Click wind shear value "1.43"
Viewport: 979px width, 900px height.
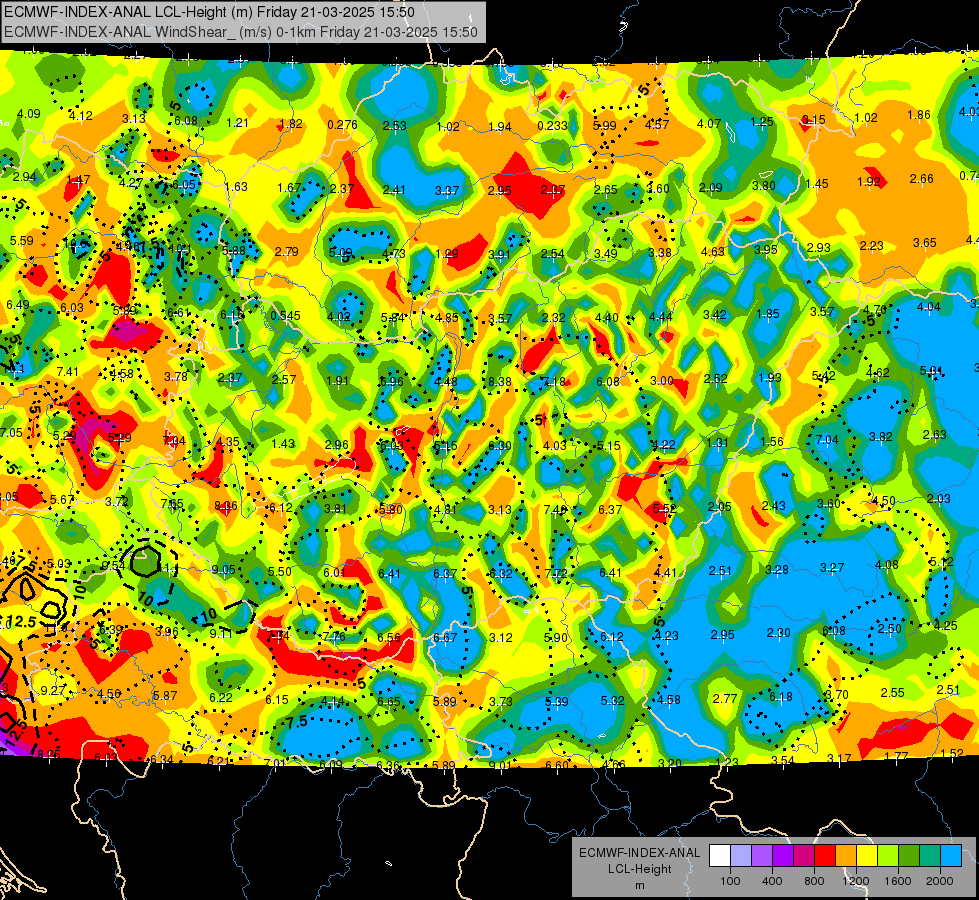click(283, 443)
